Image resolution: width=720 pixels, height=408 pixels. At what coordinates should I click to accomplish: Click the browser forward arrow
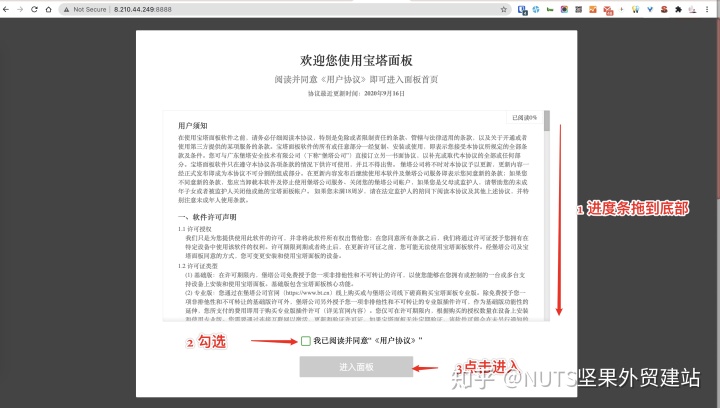(20, 9)
